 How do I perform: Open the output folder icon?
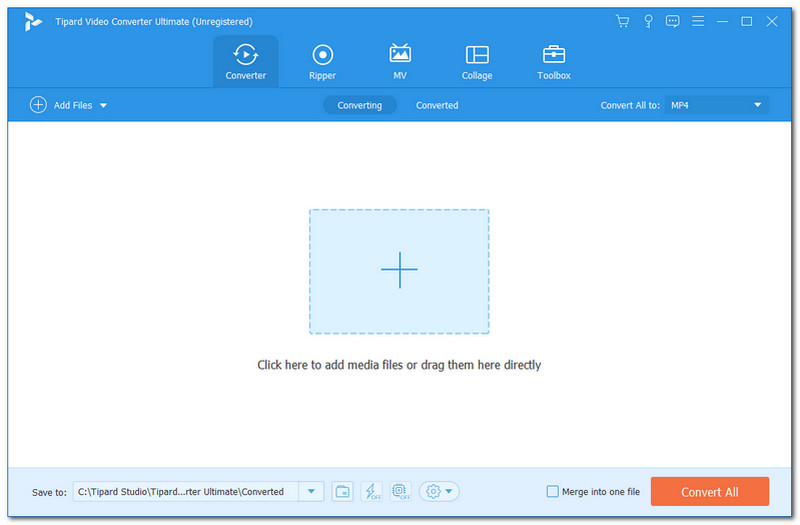tap(342, 492)
